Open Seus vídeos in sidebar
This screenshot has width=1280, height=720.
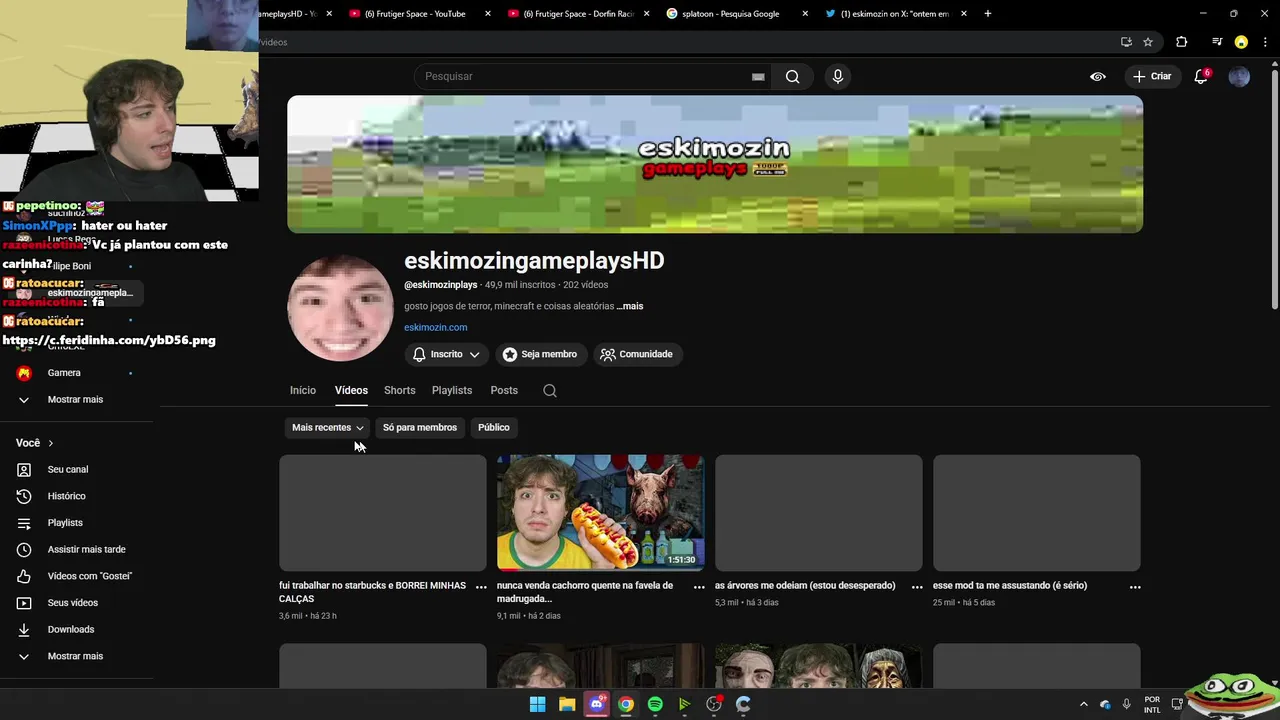point(73,603)
